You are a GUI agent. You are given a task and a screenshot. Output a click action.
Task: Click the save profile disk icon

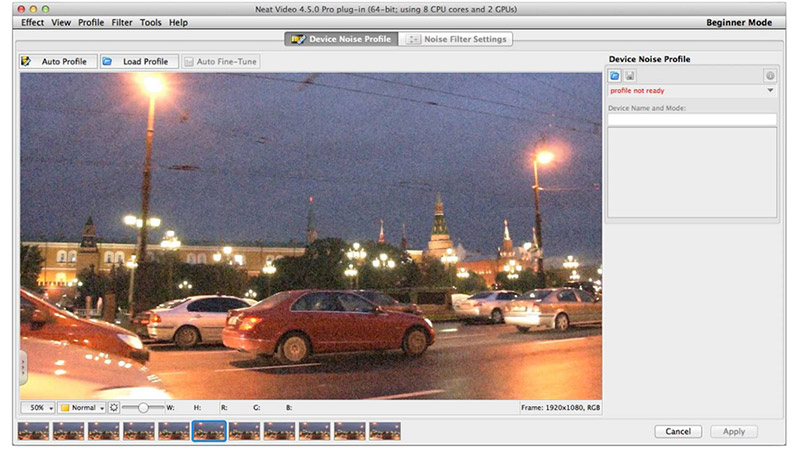coord(630,76)
